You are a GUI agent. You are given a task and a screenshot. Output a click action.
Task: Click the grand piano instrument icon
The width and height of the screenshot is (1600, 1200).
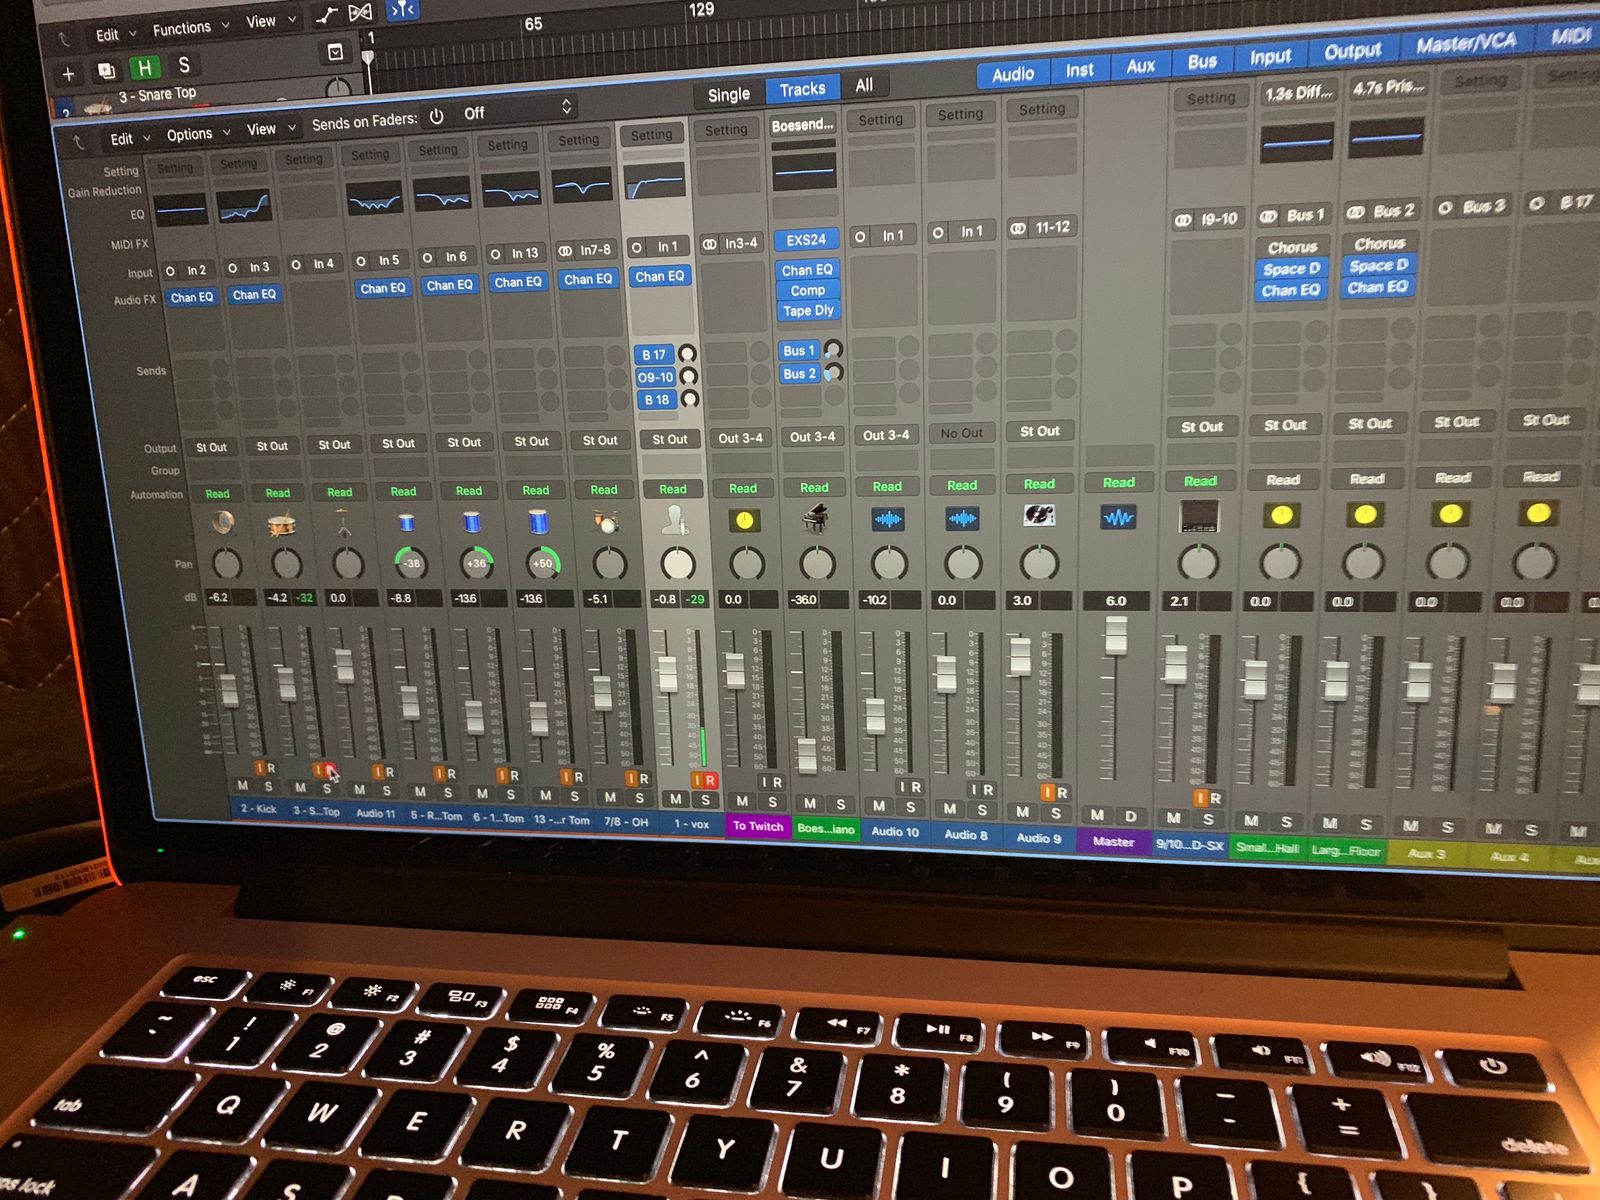(x=816, y=519)
